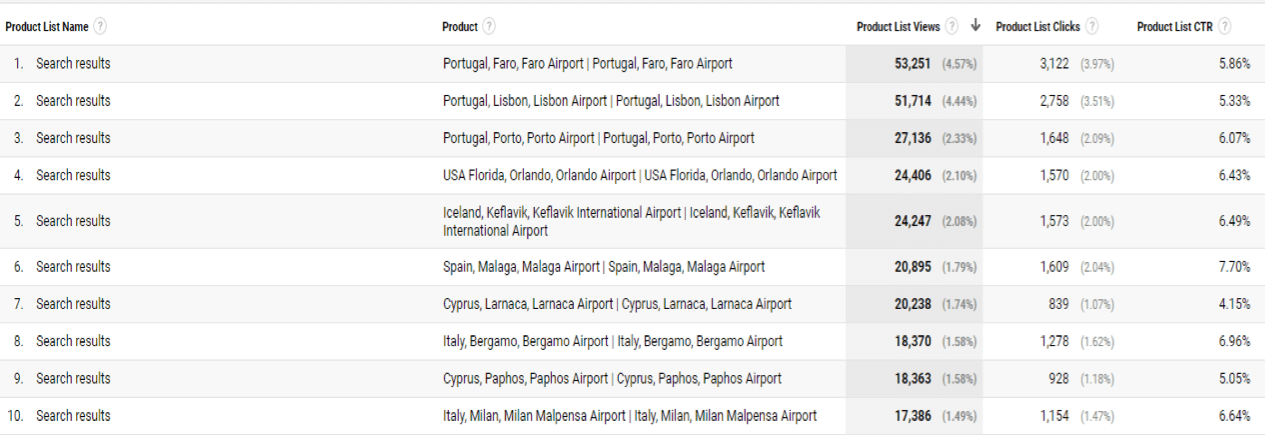Click the help icon beside Product List Views

952,27
